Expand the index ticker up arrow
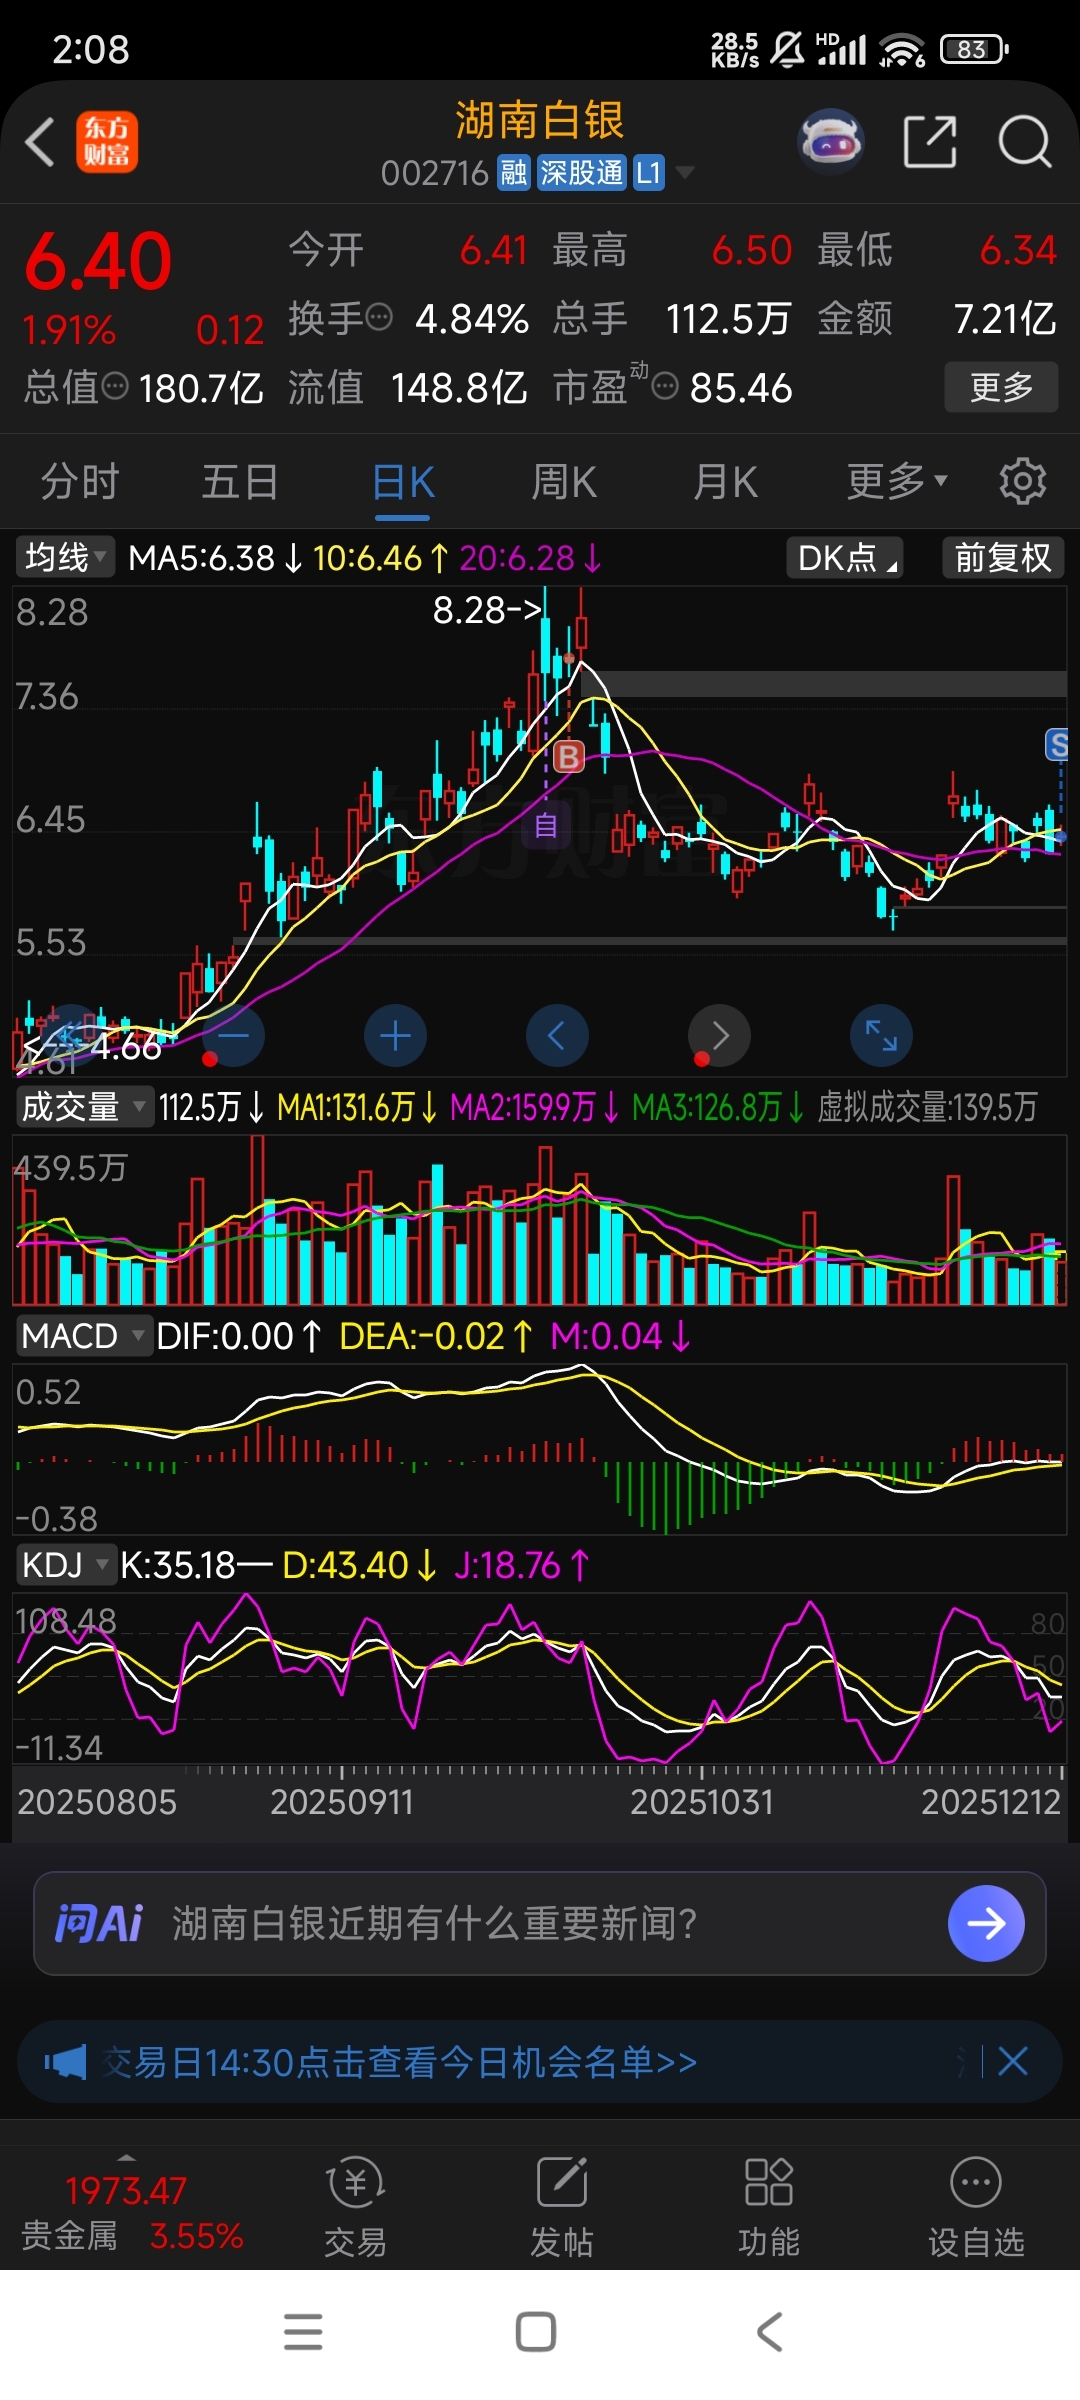 126,2157
